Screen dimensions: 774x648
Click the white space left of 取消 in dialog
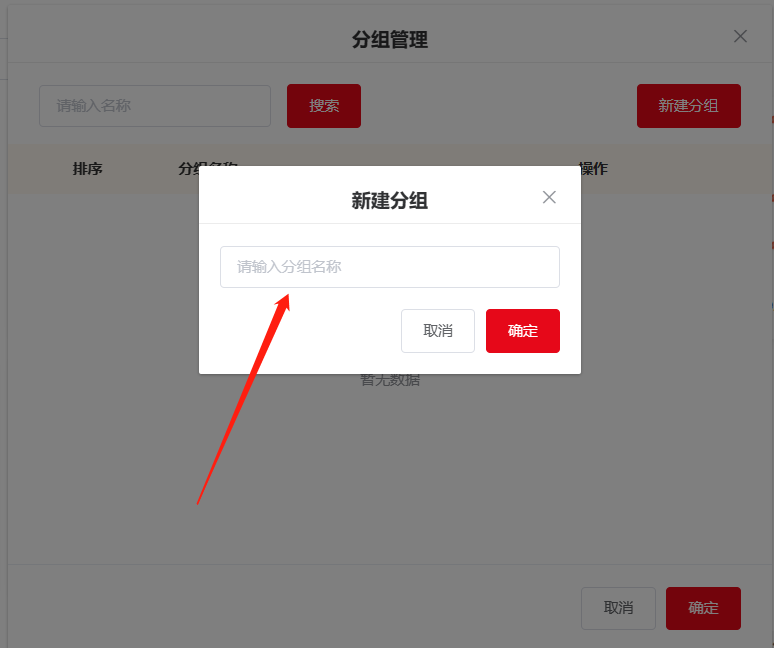(310, 331)
